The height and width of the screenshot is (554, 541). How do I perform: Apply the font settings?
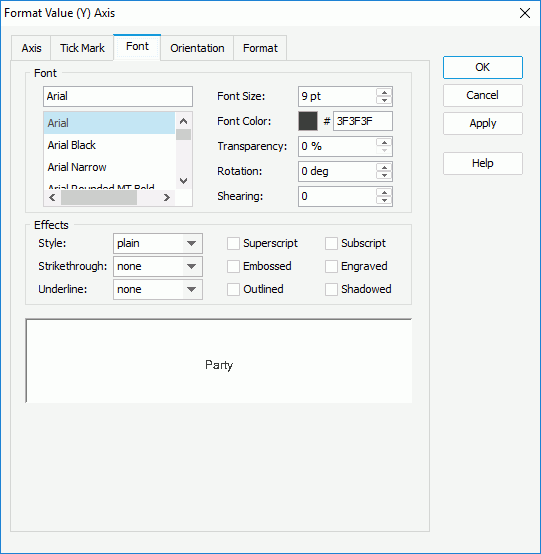(483, 123)
